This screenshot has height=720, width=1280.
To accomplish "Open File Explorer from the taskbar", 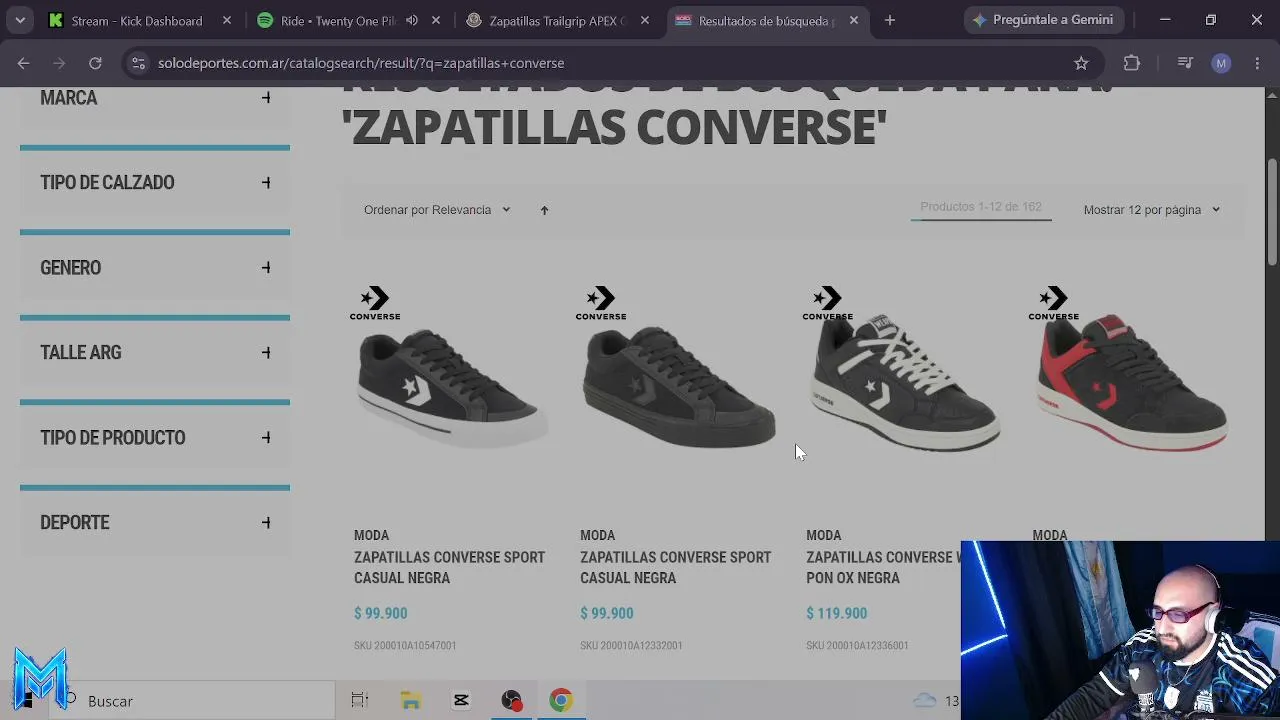I will point(411,701).
